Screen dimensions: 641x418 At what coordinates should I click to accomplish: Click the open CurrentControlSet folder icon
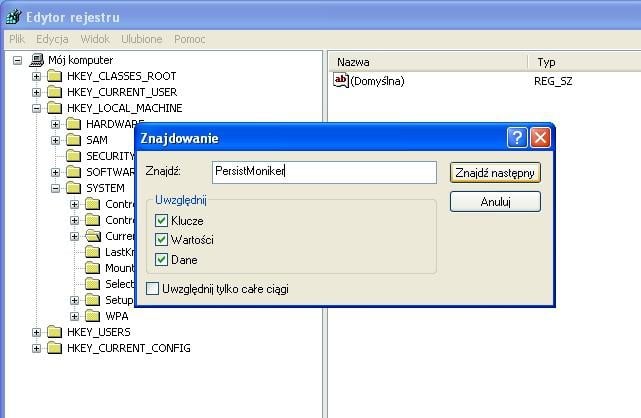[x=93, y=236]
